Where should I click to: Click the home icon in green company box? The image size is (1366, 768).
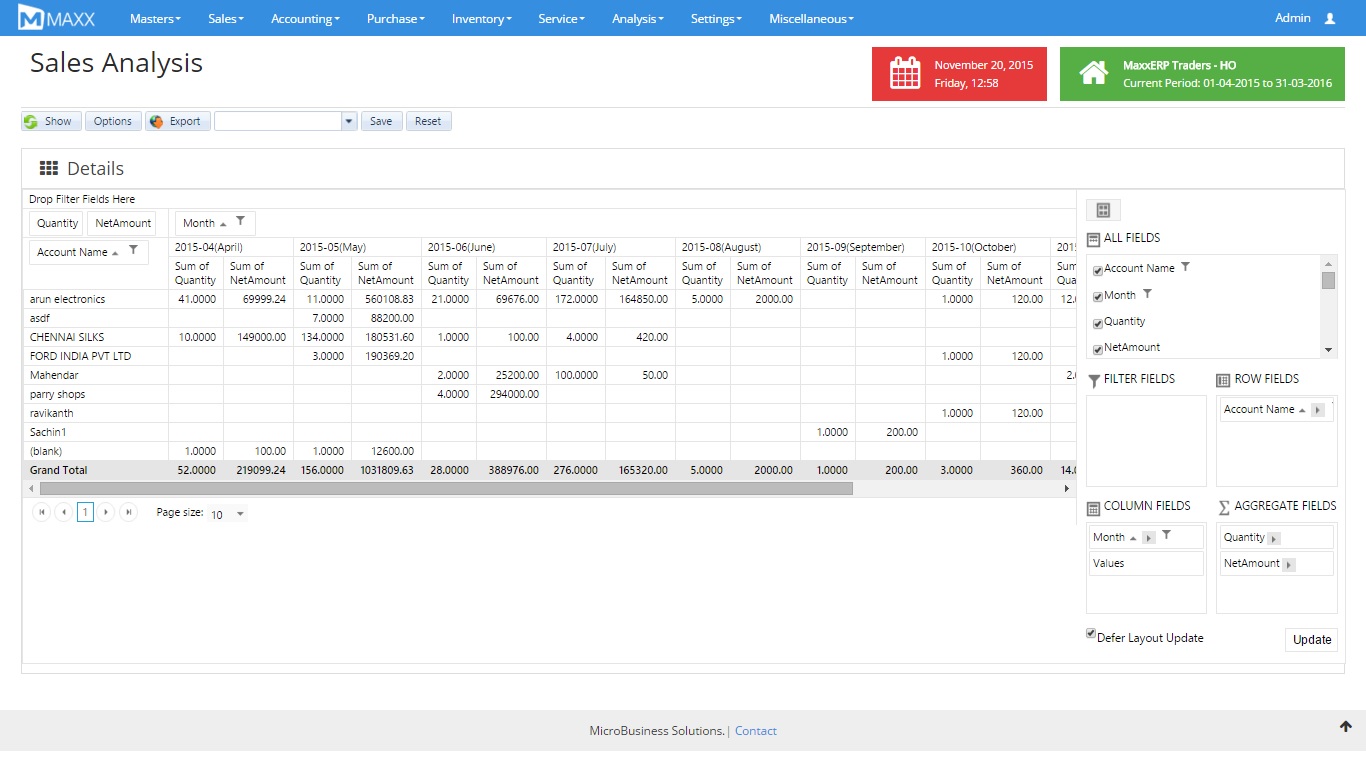click(x=1093, y=74)
